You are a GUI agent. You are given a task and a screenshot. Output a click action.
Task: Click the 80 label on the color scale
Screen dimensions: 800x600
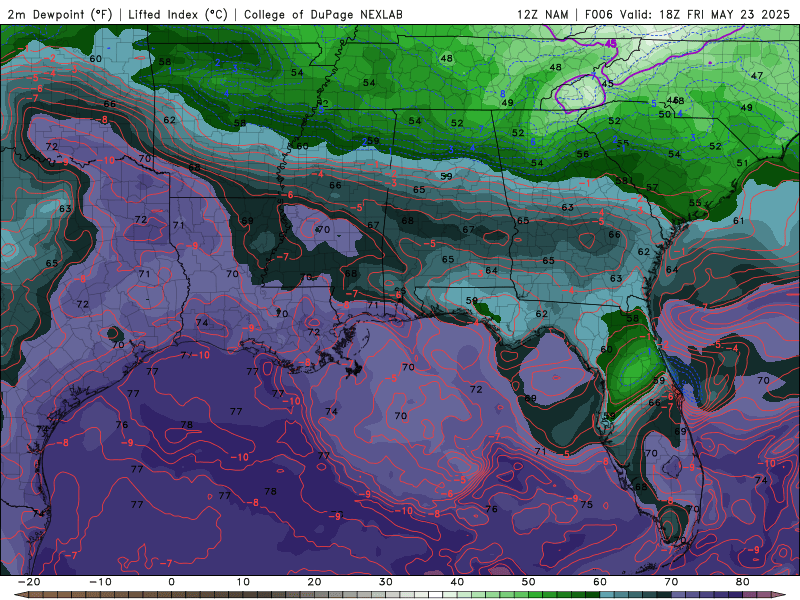click(743, 582)
